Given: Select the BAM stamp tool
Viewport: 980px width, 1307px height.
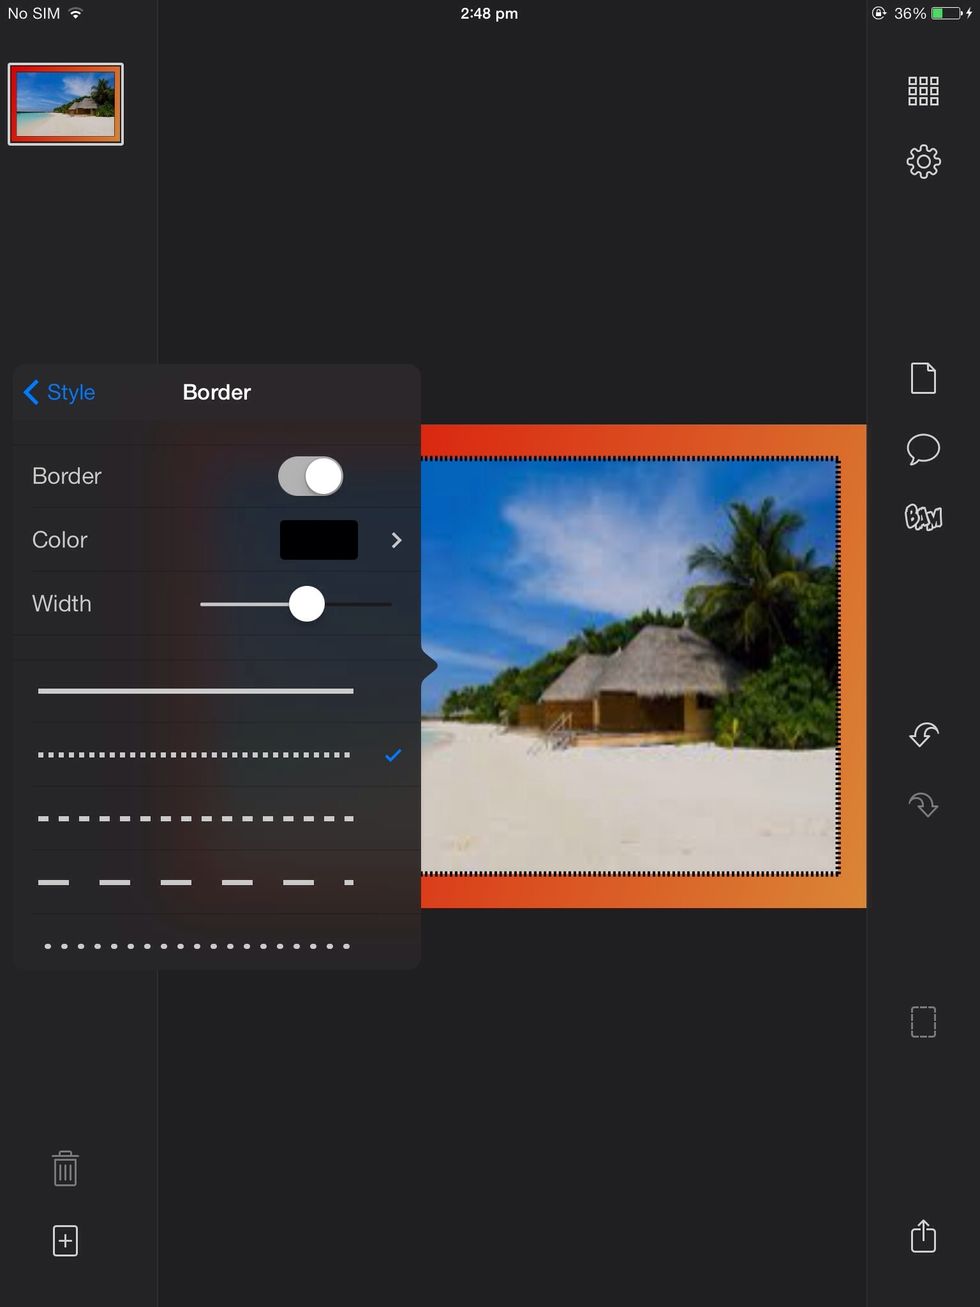Looking at the screenshot, I should [922, 518].
